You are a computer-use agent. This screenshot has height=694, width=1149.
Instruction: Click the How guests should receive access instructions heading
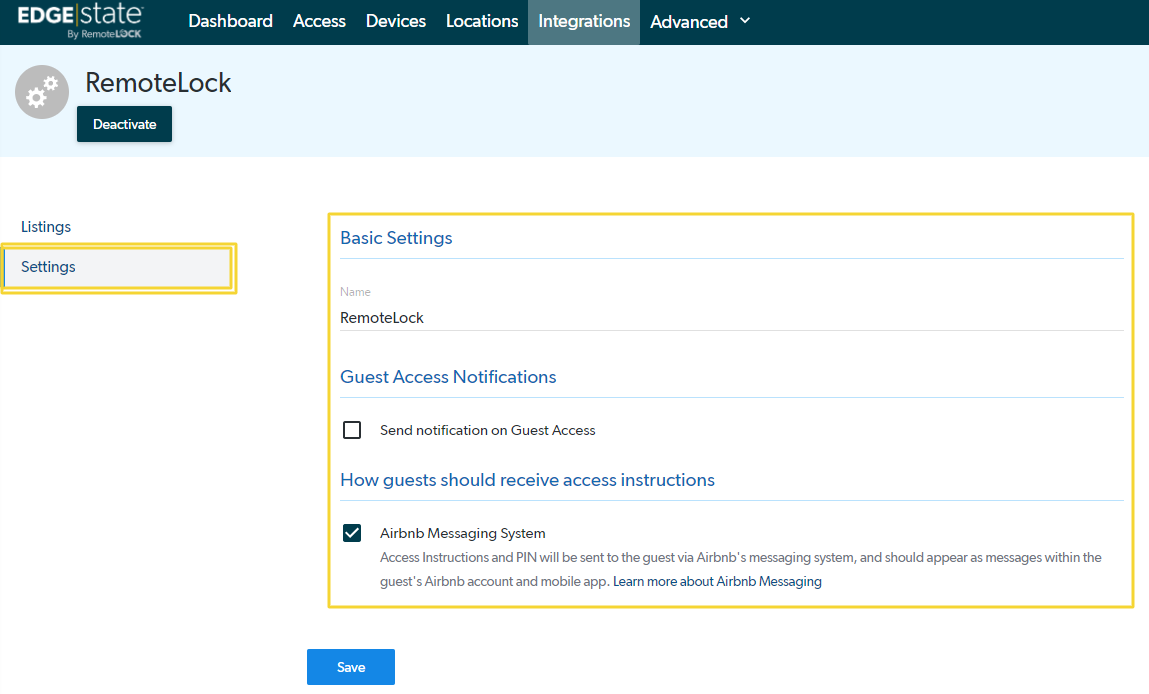coord(527,480)
